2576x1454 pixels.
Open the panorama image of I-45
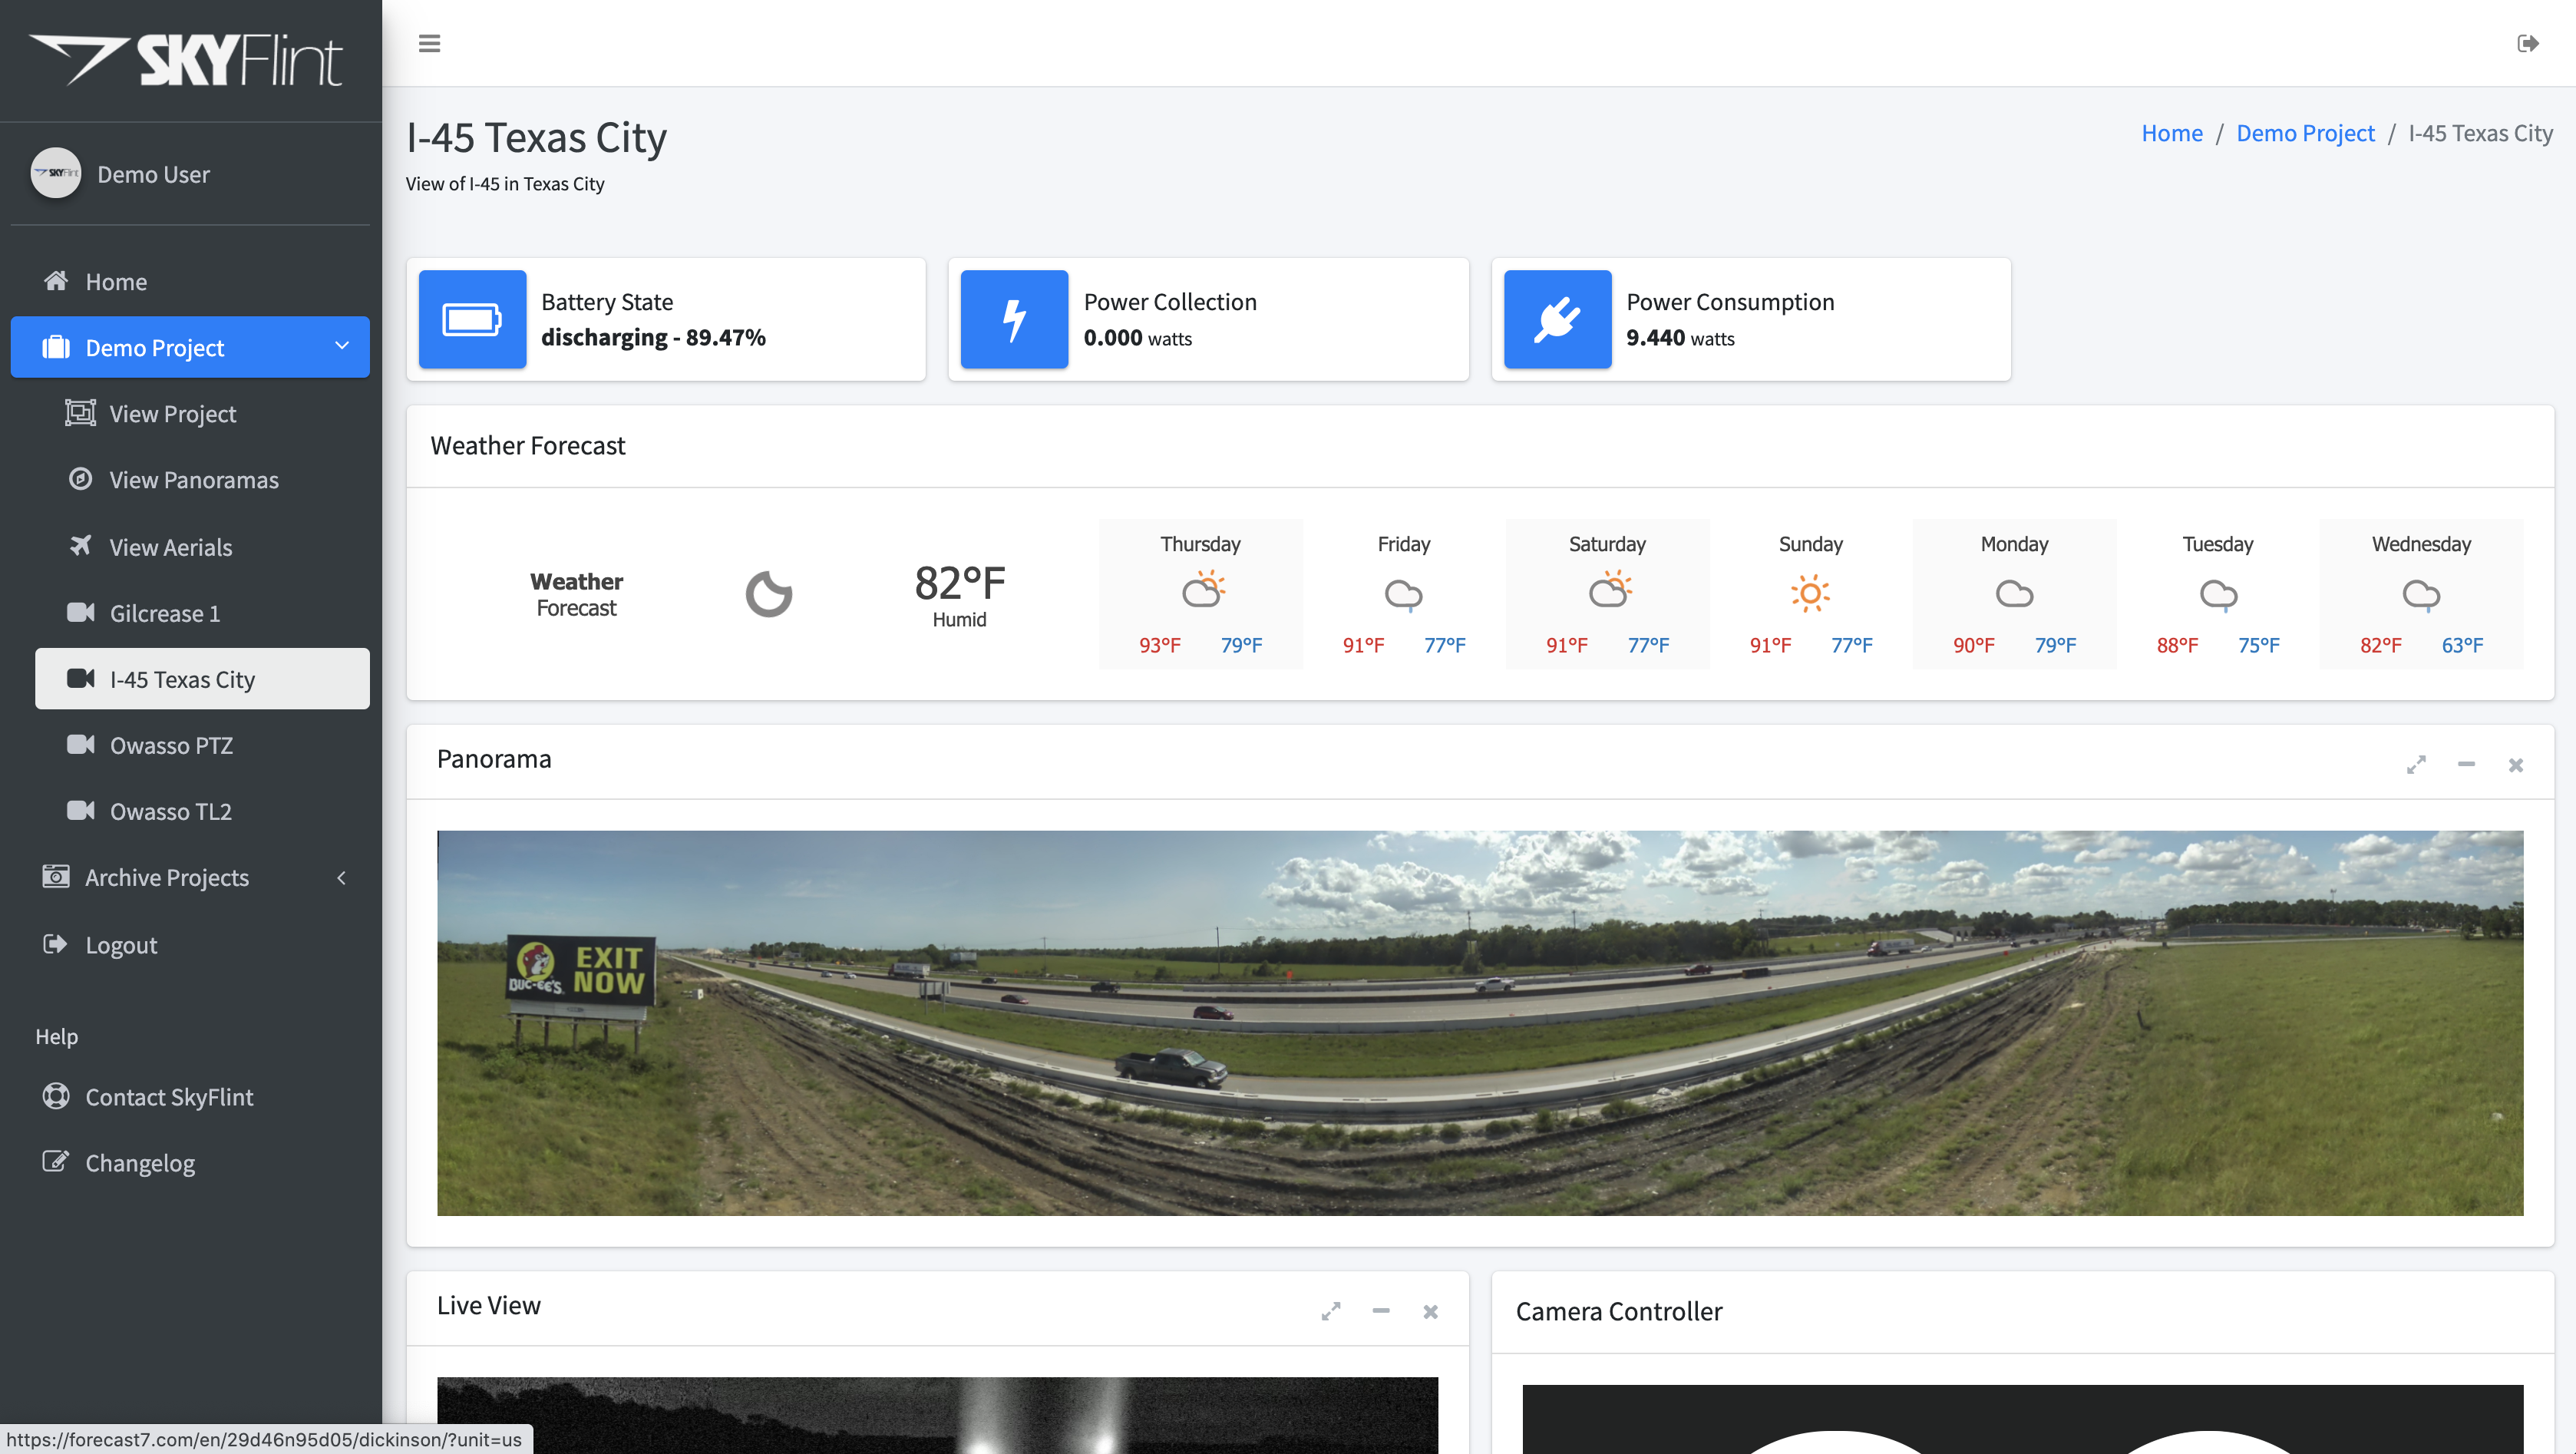click(1479, 1022)
